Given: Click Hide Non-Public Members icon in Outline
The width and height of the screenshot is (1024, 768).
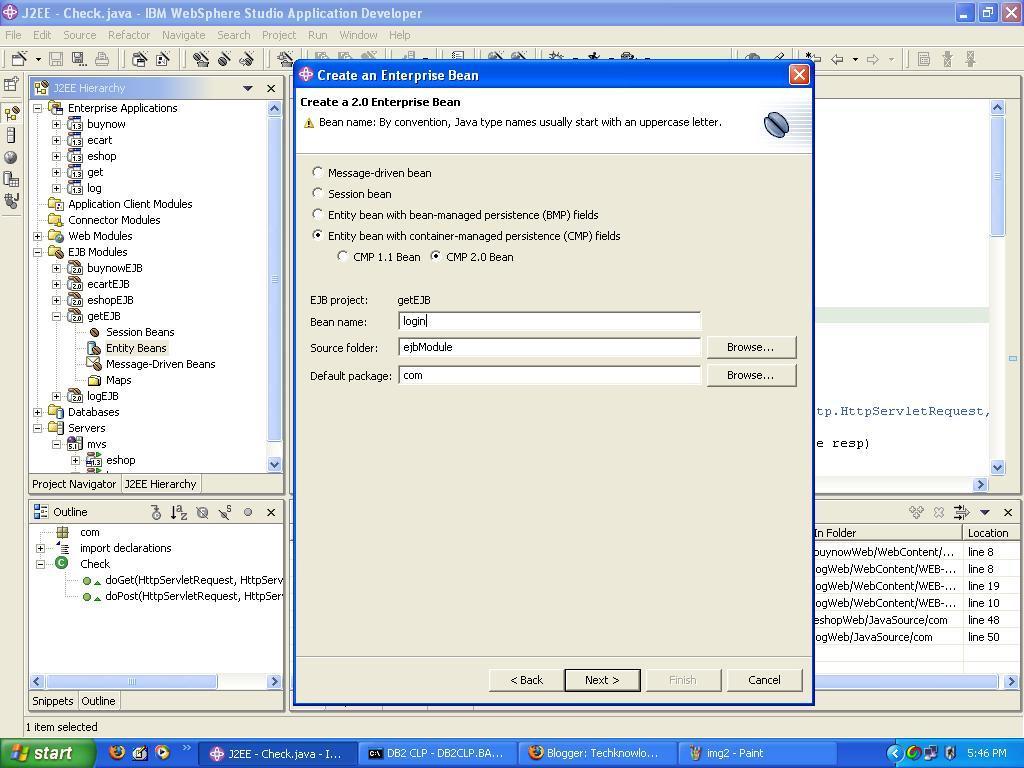Looking at the screenshot, I should tap(248, 513).
